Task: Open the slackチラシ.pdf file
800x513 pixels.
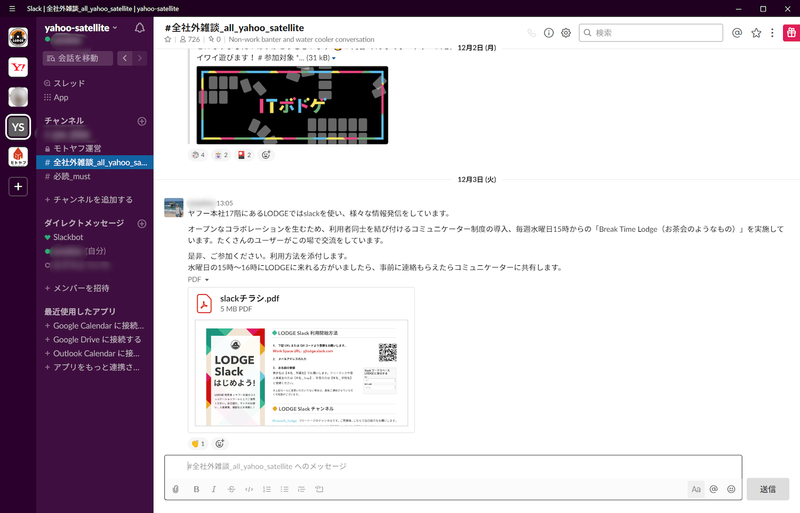Action: click(x=249, y=299)
